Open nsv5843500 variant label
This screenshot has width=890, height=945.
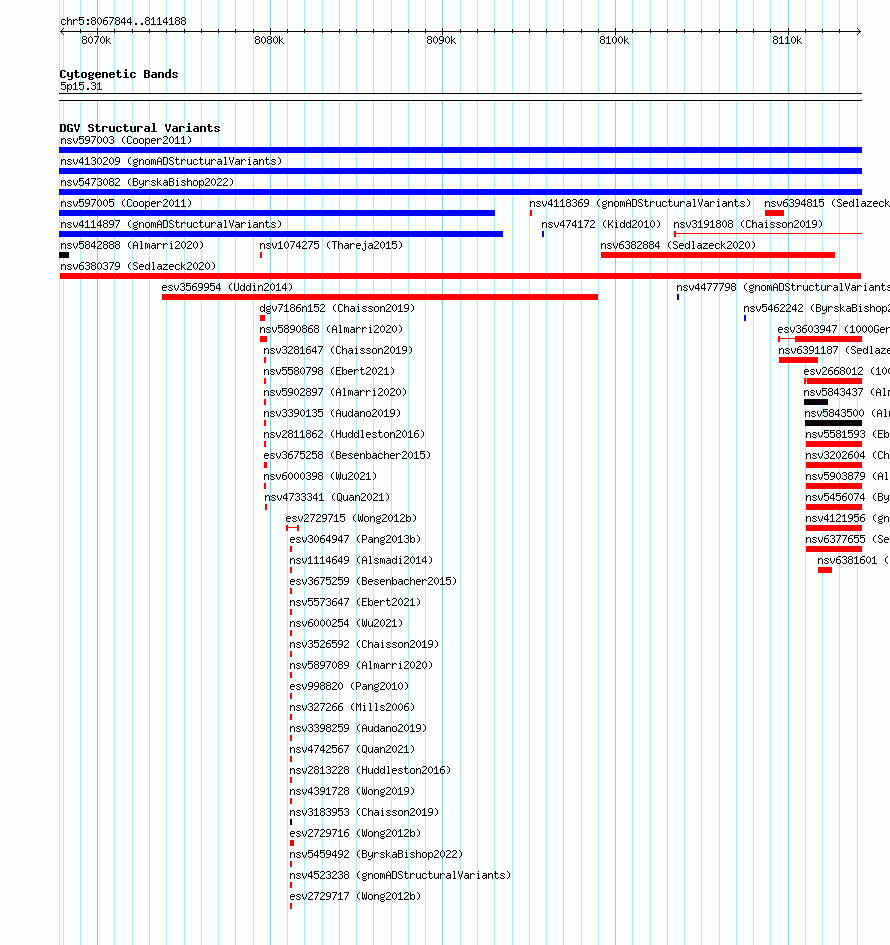[847, 414]
